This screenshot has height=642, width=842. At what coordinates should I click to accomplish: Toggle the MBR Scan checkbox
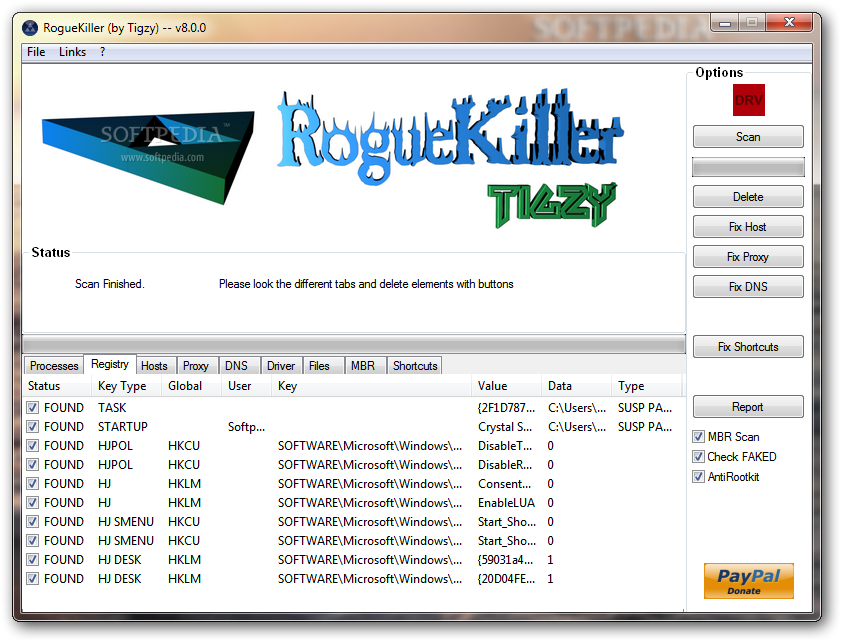point(698,436)
